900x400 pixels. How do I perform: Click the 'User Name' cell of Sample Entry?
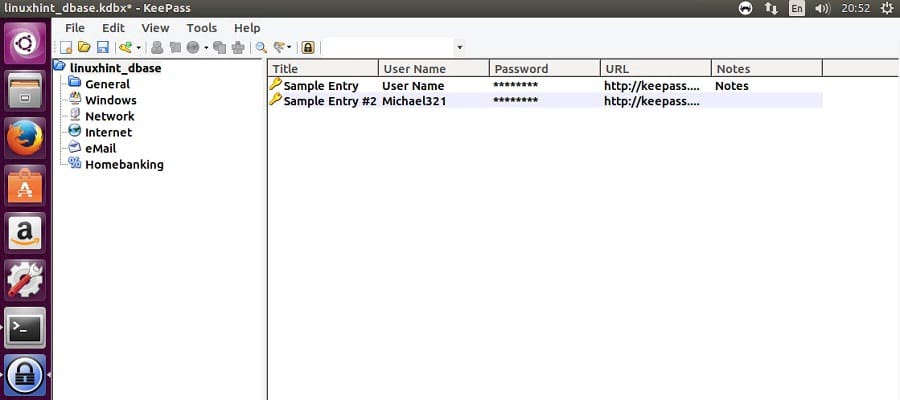413,86
